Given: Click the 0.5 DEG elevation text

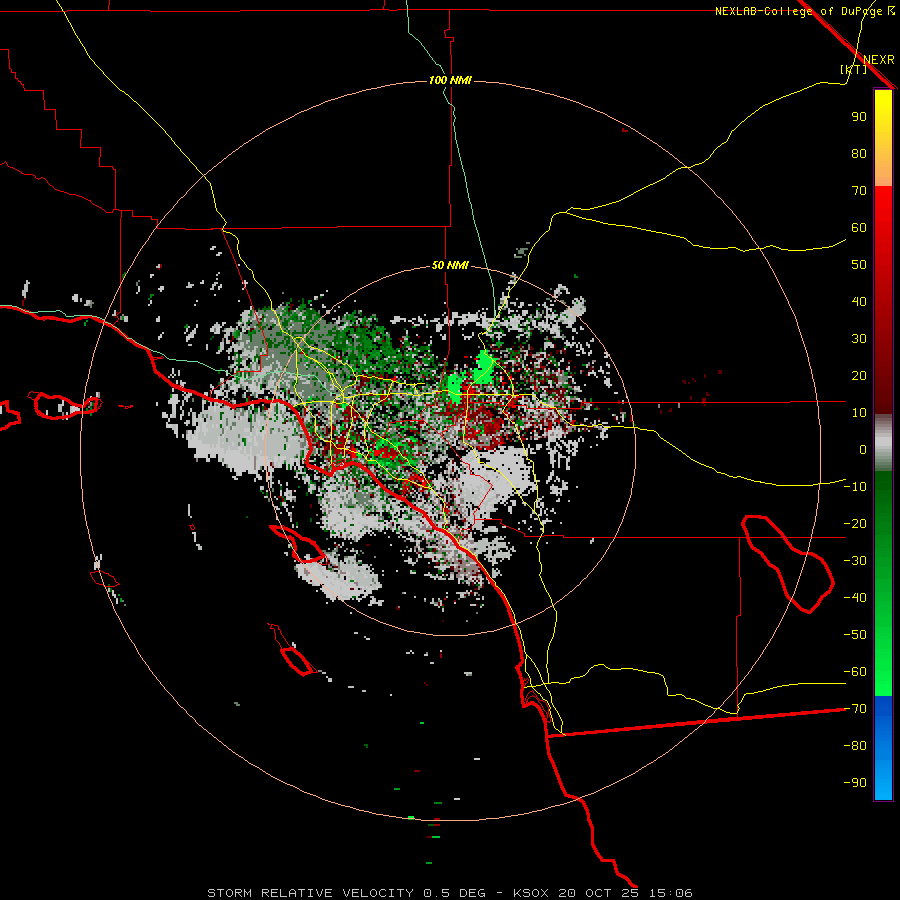Looking at the screenshot, I should pyautogui.click(x=454, y=893).
